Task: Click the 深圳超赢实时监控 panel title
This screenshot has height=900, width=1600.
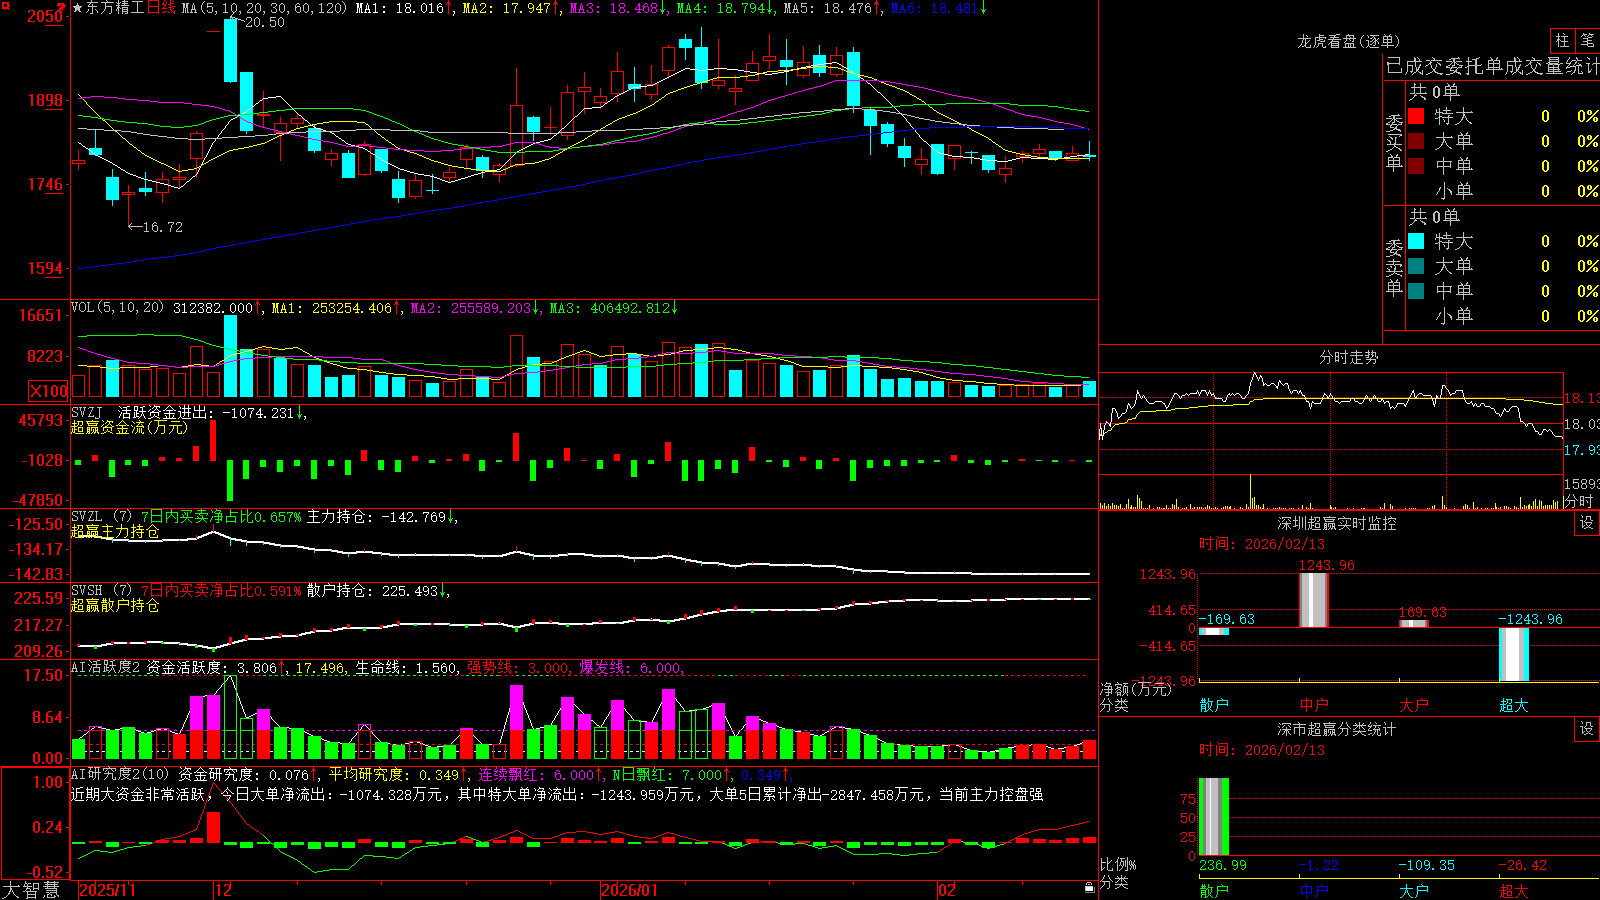Action: tap(1337, 523)
